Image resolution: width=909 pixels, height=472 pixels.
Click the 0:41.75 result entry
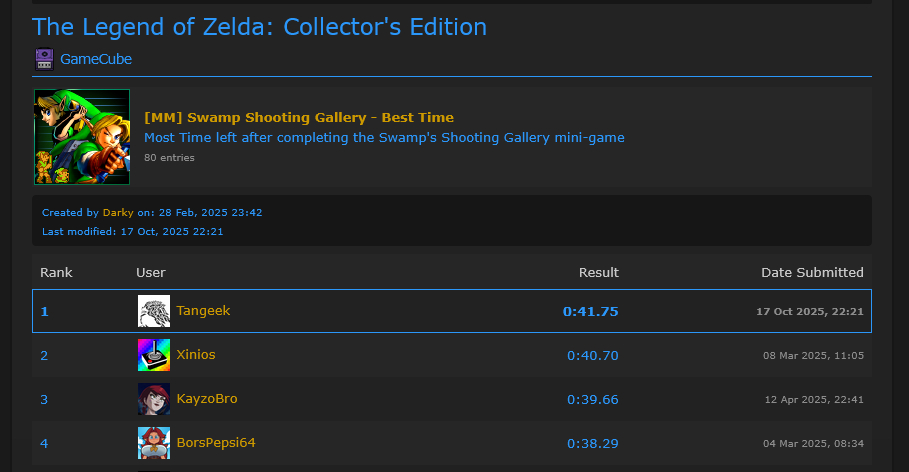[590, 311]
